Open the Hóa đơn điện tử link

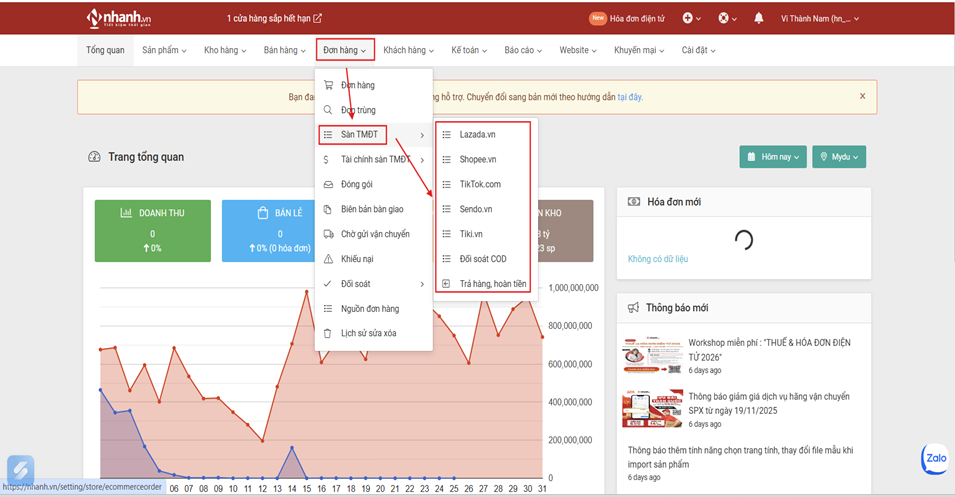tap(637, 18)
